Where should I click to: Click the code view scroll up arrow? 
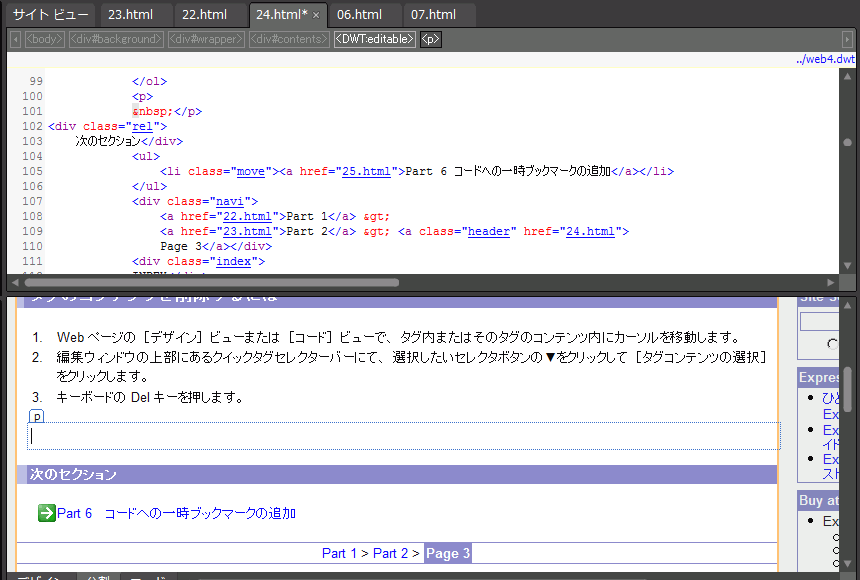click(847, 76)
